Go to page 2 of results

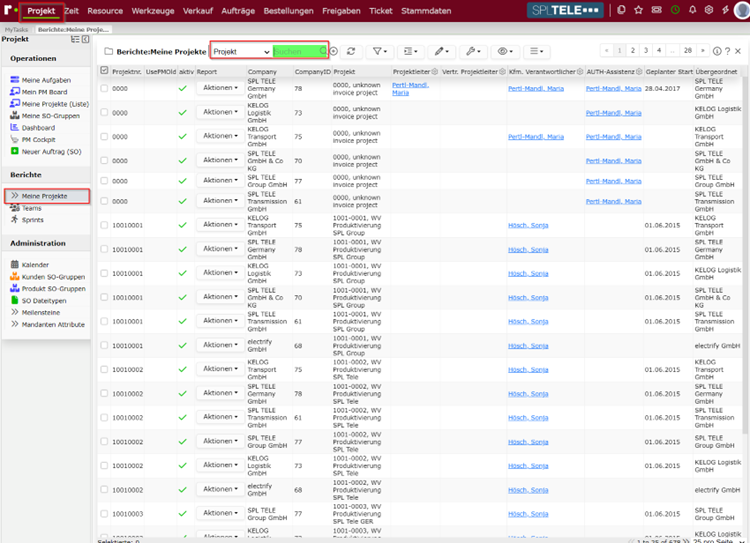pyautogui.click(x=632, y=50)
